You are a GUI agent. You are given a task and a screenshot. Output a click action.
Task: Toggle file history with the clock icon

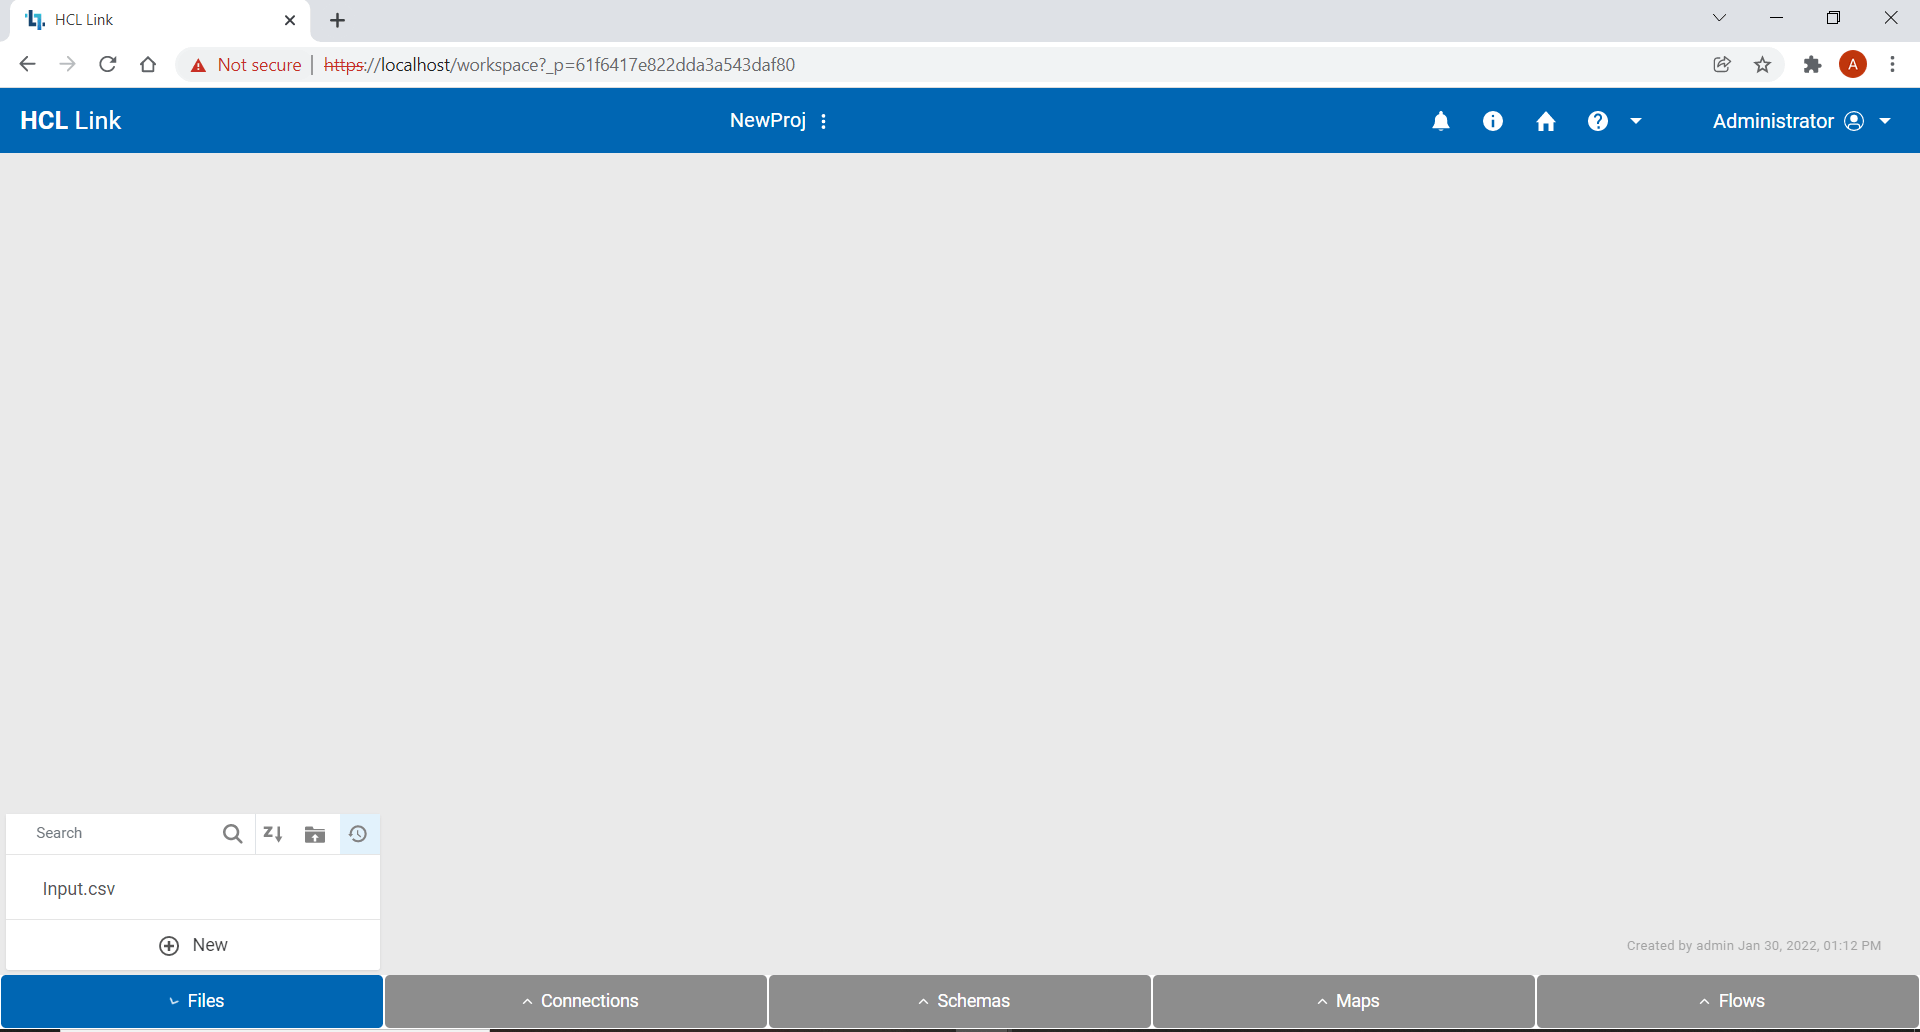(358, 833)
